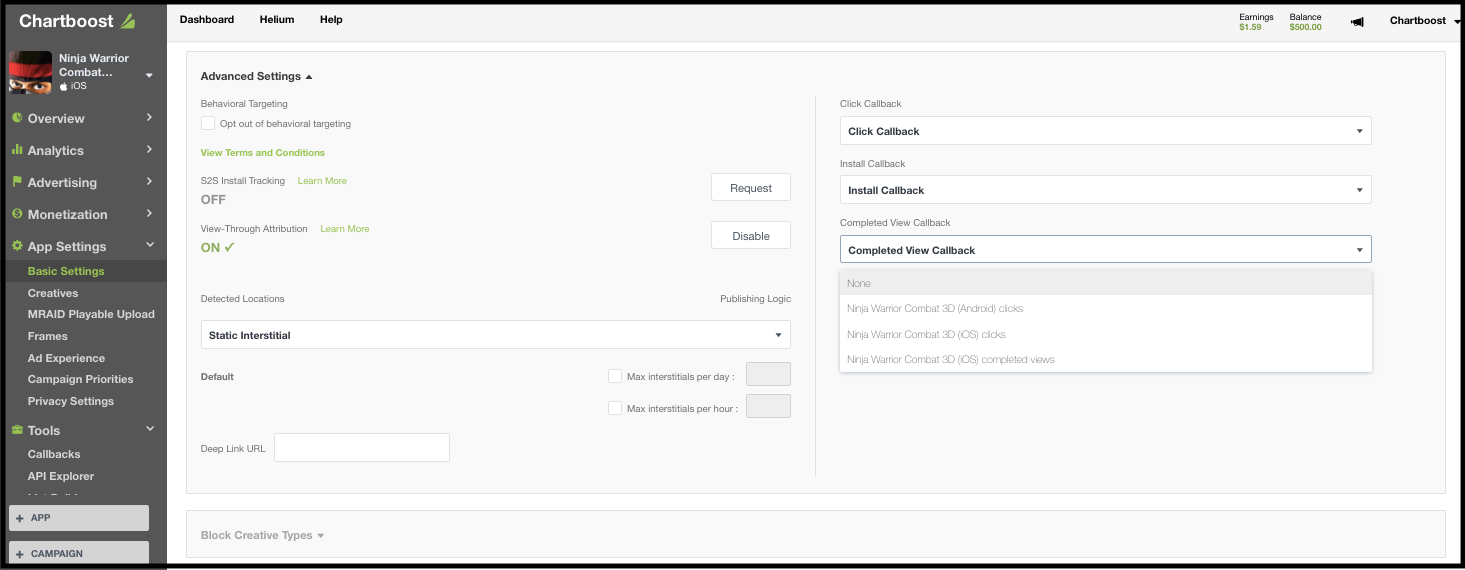Screen dimensions: 1465x570
Task: Open Callbacks under Tools
Action: click(x=54, y=454)
